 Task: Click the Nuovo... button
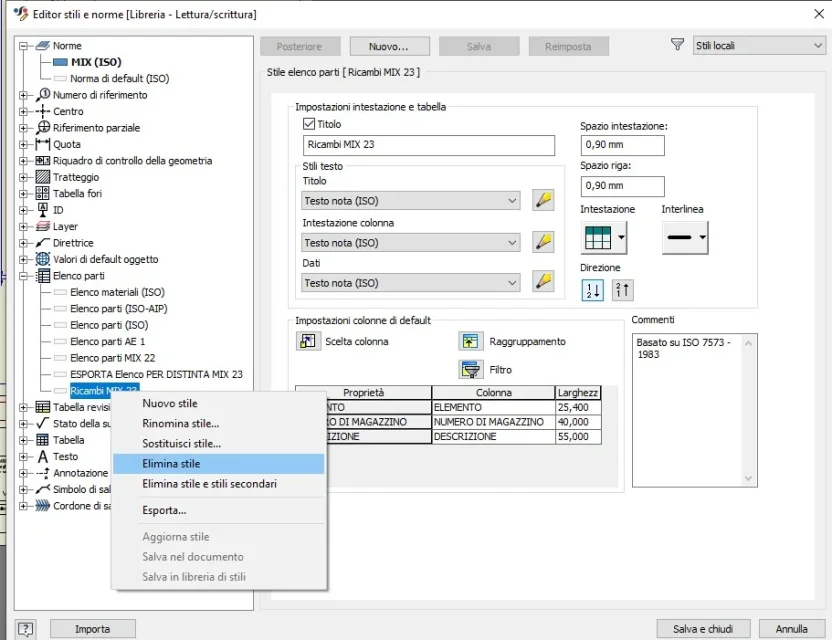[x=389, y=47]
